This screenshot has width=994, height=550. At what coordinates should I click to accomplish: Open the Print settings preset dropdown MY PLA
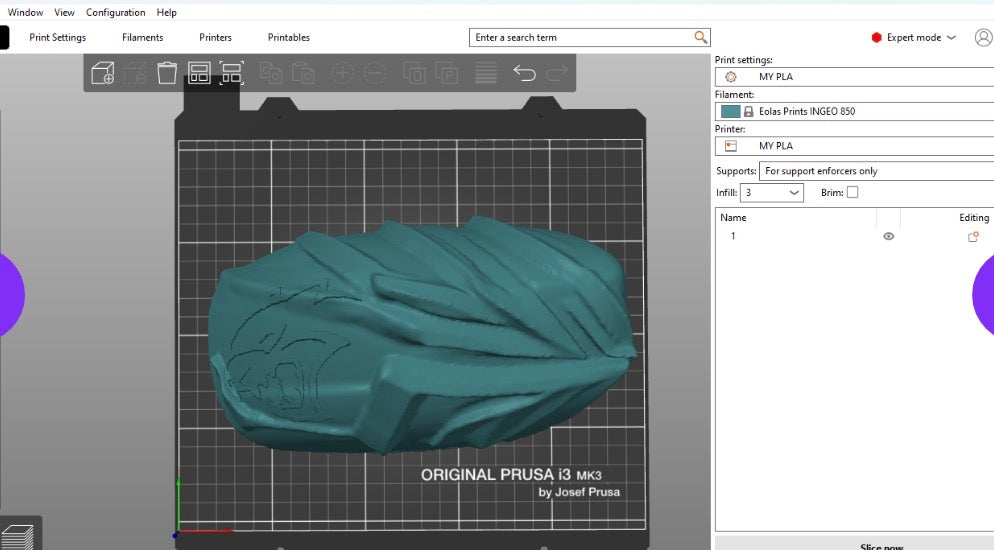(855, 77)
